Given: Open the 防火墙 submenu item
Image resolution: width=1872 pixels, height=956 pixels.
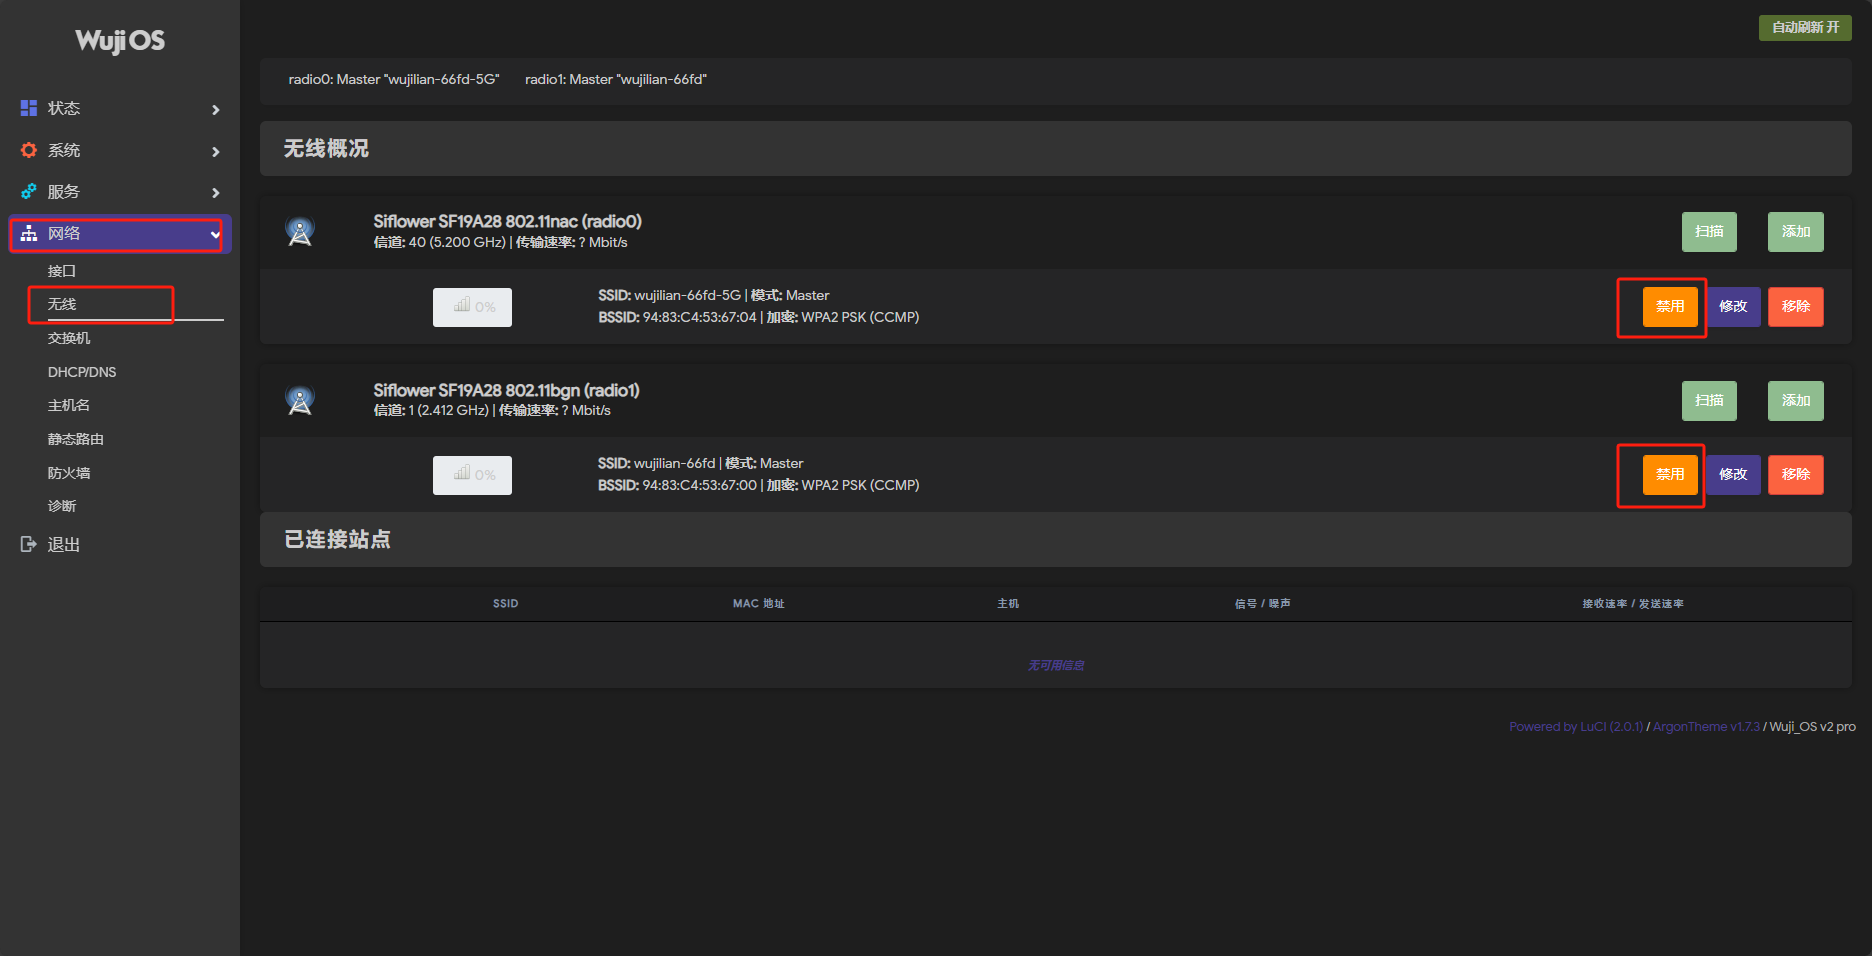Looking at the screenshot, I should tap(69, 473).
